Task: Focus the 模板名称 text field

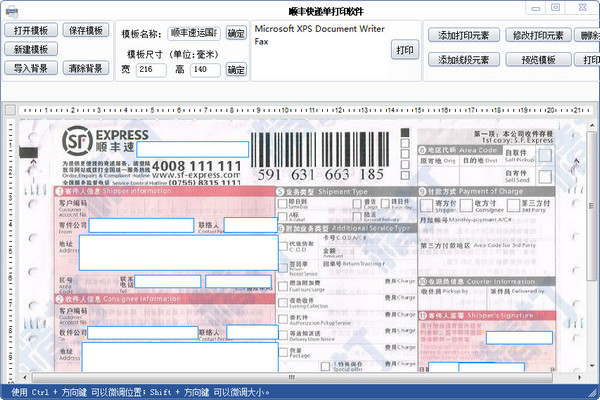Action: click(x=194, y=33)
